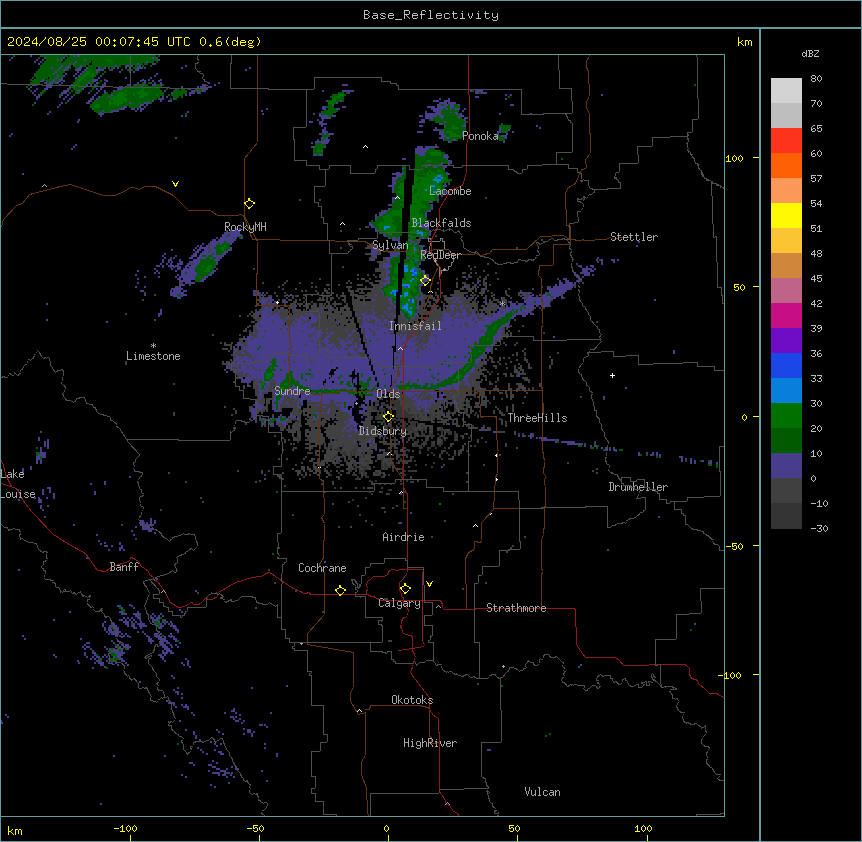
Task: Click the yellow 51-54 dBZ legend swatch
Action: pyautogui.click(x=786, y=216)
